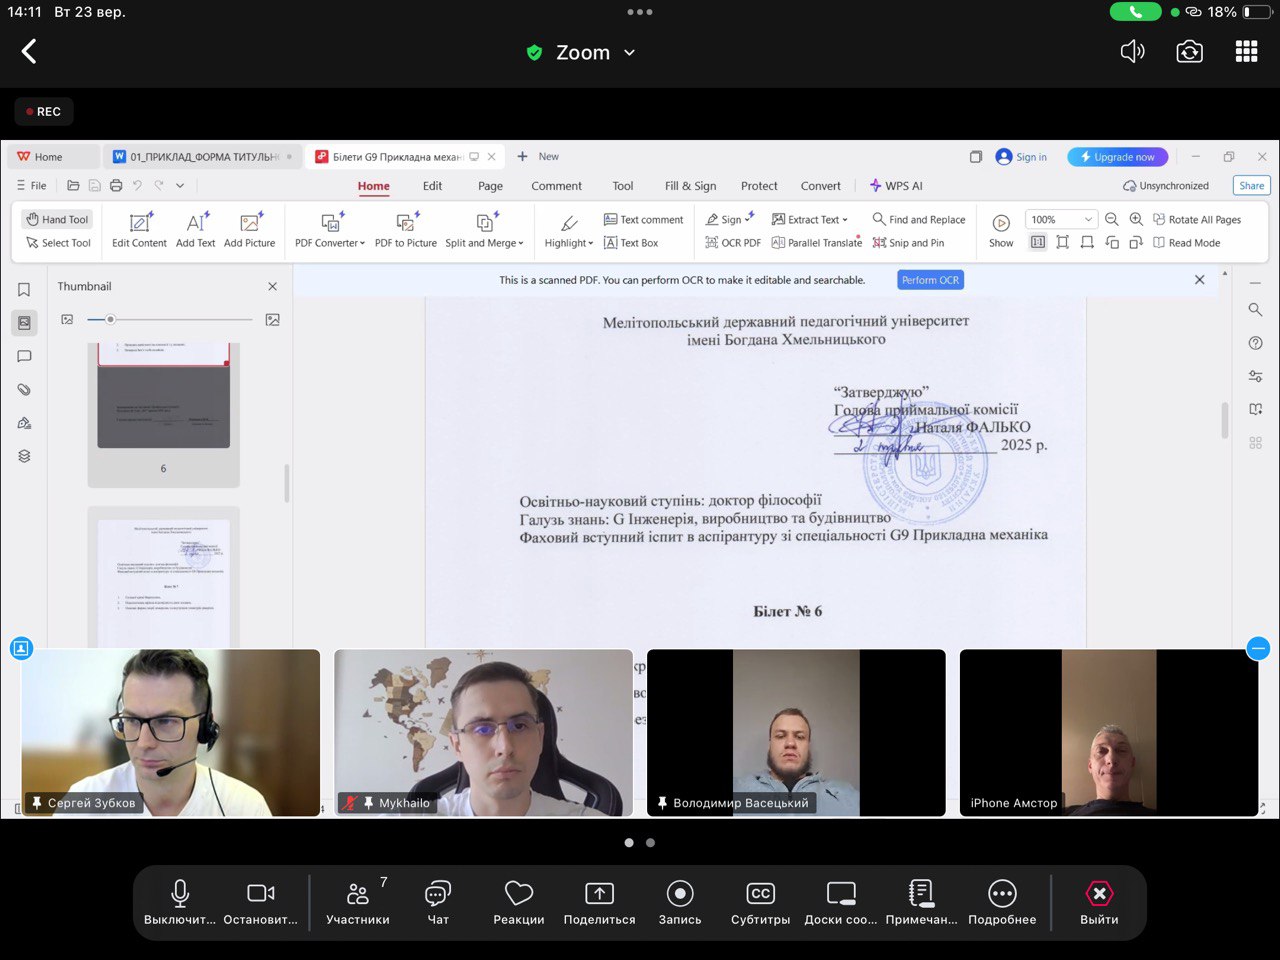1280x960 pixels.
Task: Open the 100% zoom level dropdown
Action: pyautogui.click(x=1087, y=220)
